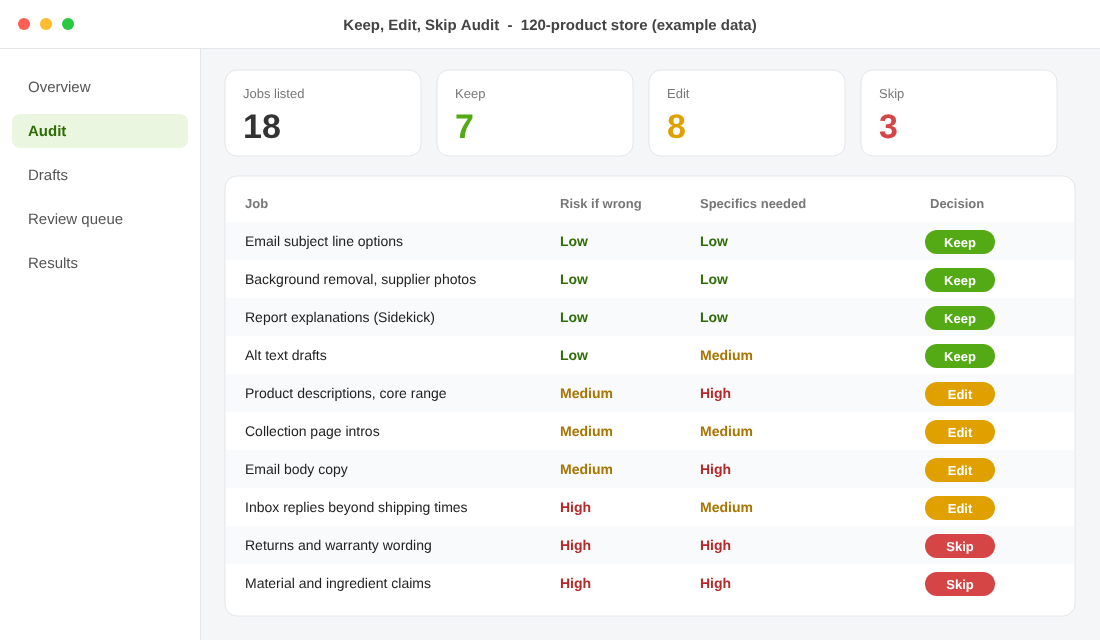Click the Edit count card showing 8

tap(746, 113)
